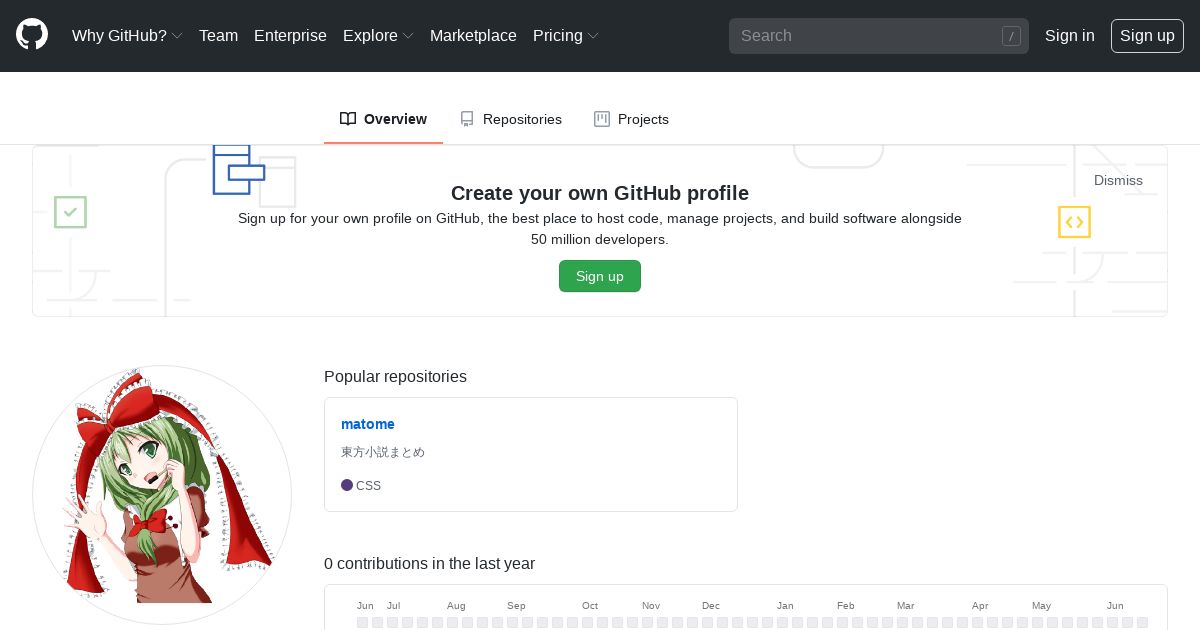1200x630 pixels.
Task: Open the matome repository
Action: (x=368, y=424)
